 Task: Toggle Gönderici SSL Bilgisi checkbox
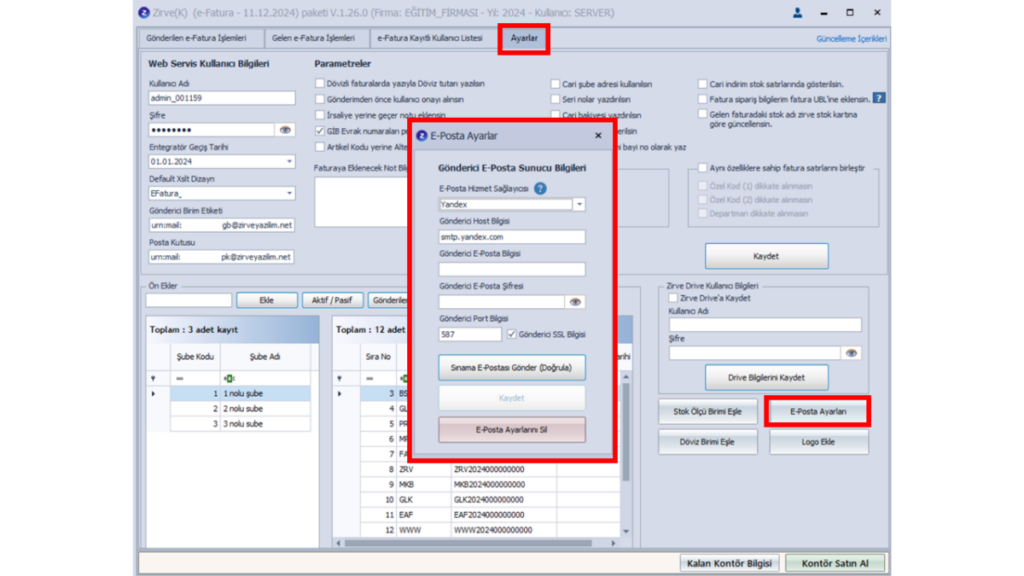(511, 334)
